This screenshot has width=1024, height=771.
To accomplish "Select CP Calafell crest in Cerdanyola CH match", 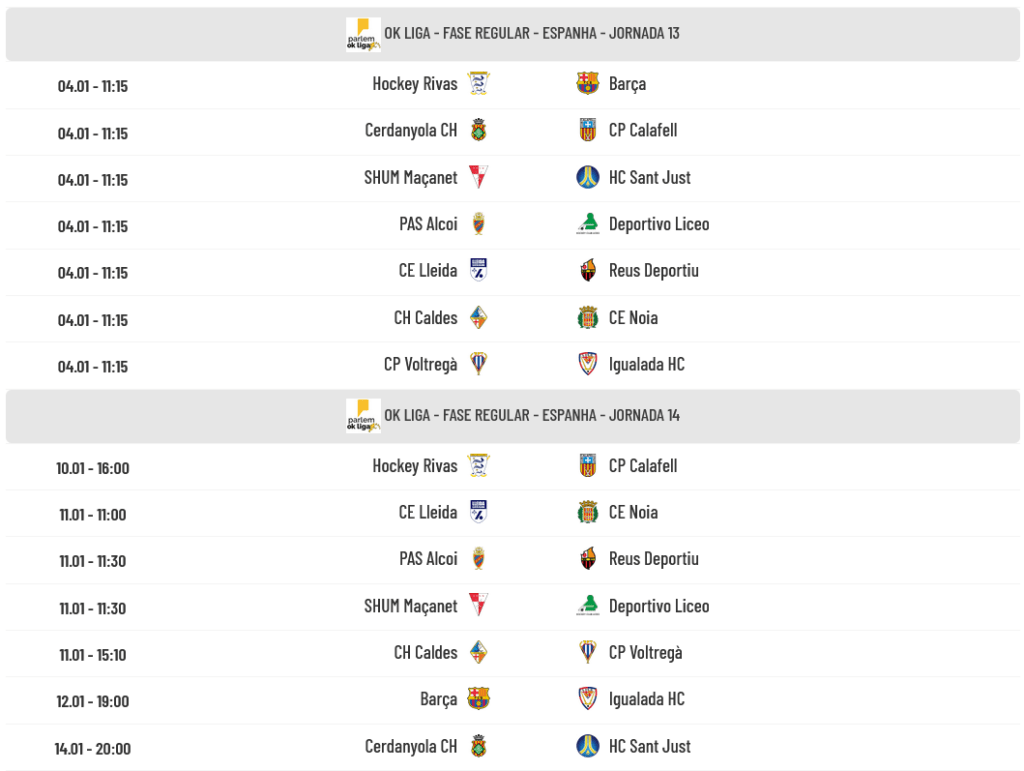I will tap(588, 130).
